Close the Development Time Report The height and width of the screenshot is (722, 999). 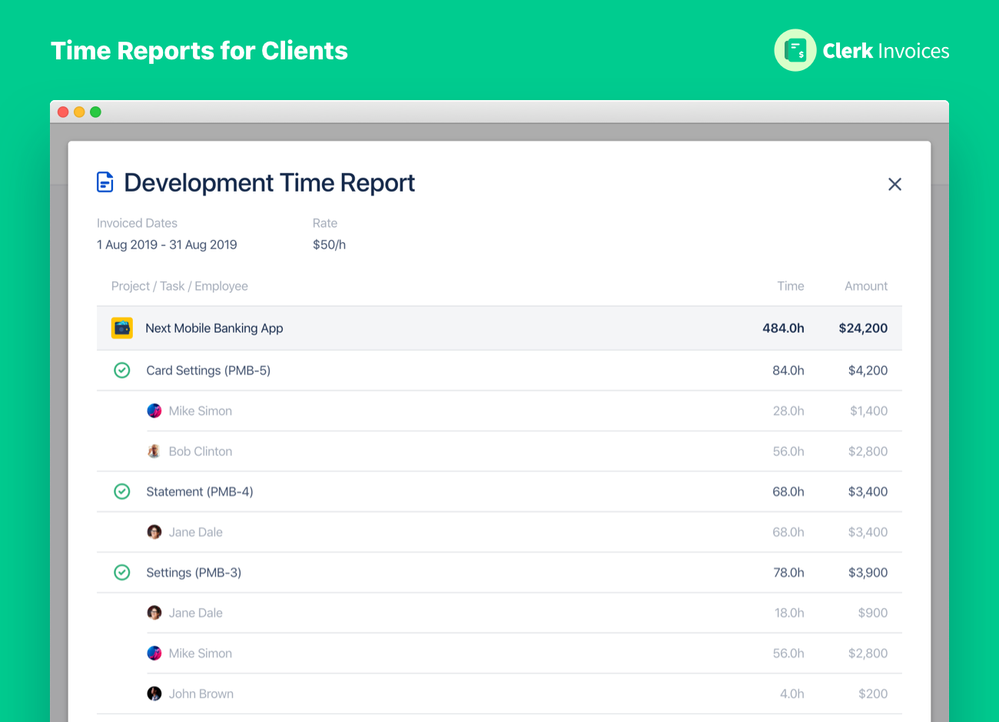click(x=895, y=184)
